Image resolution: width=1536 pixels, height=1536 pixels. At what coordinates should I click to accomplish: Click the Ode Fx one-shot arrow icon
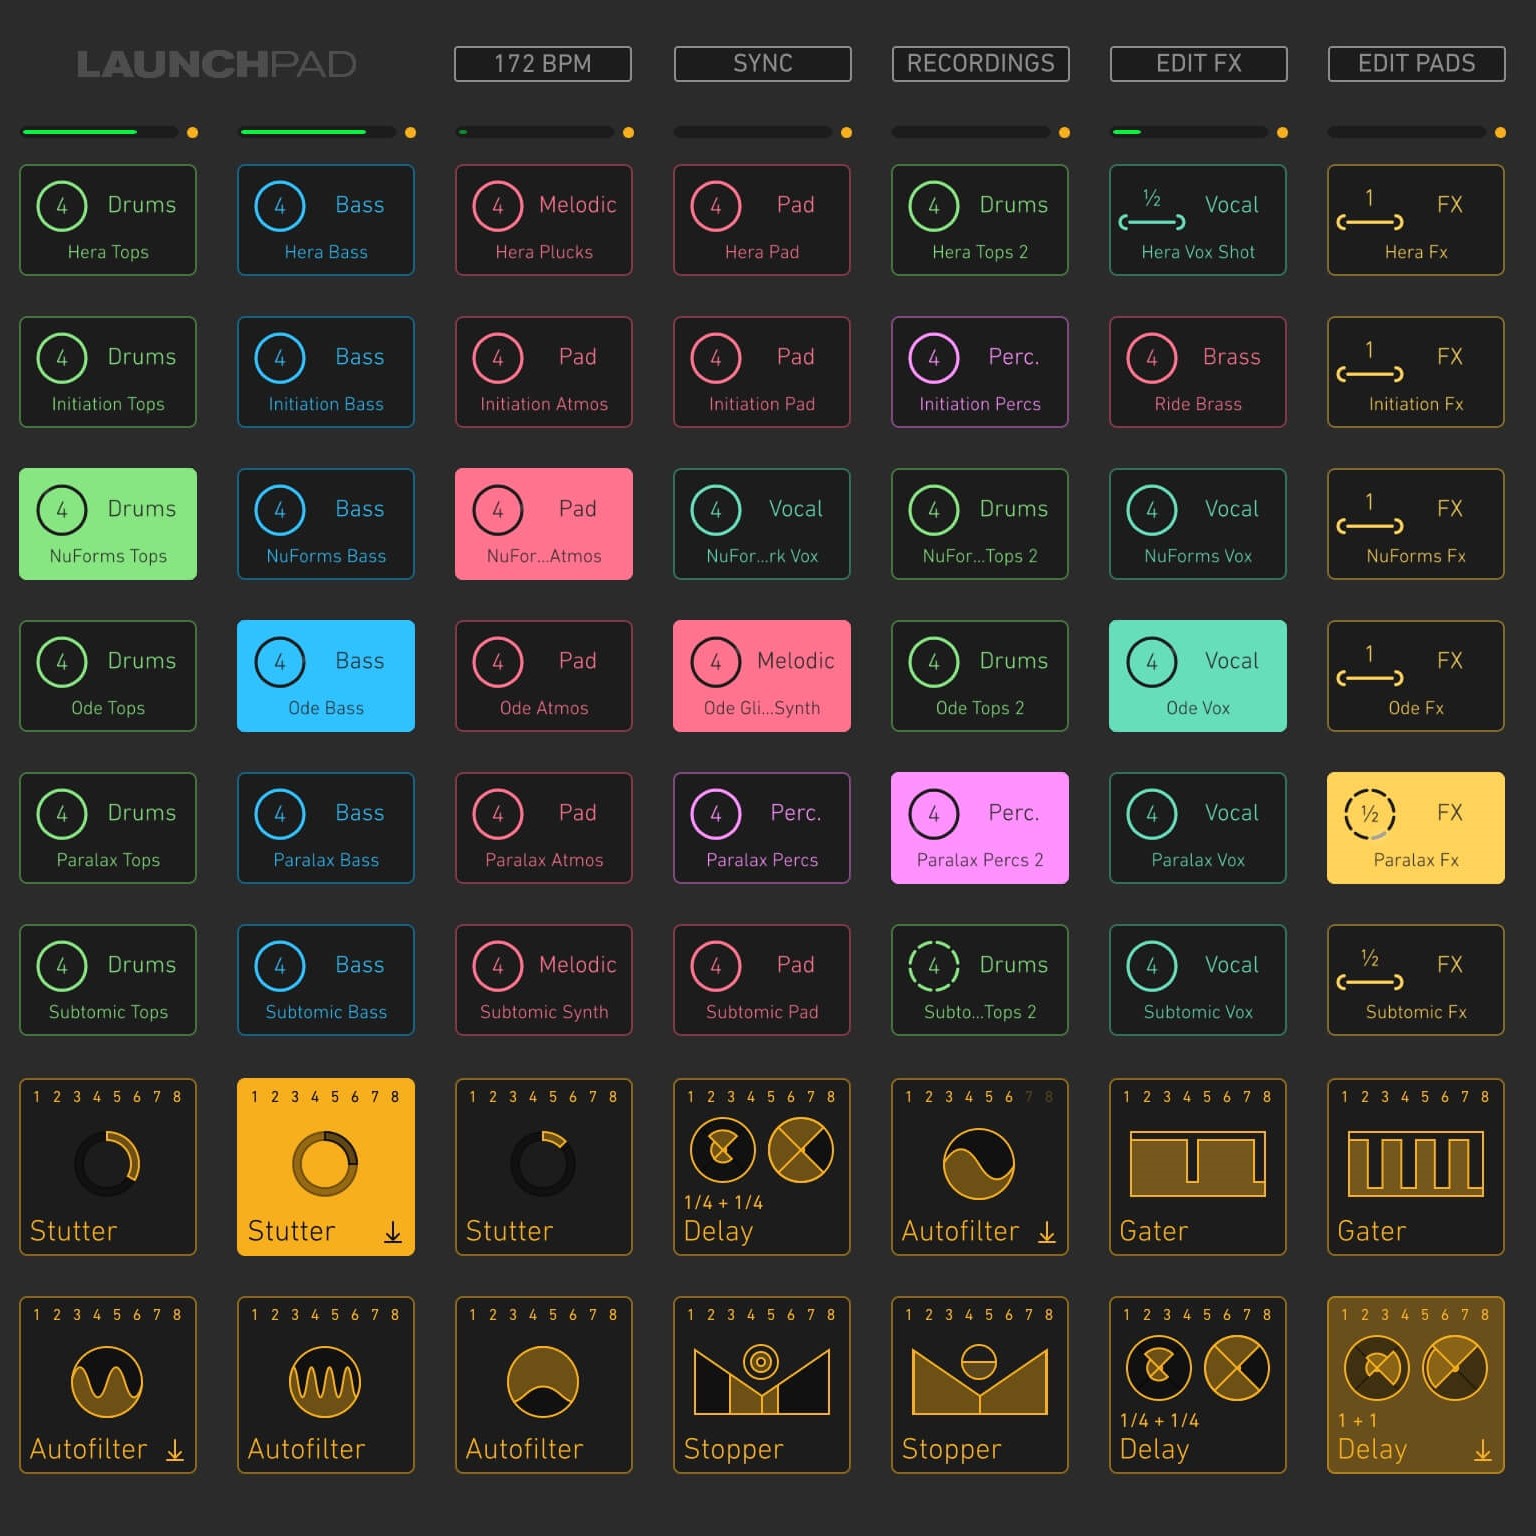point(1370,678)
